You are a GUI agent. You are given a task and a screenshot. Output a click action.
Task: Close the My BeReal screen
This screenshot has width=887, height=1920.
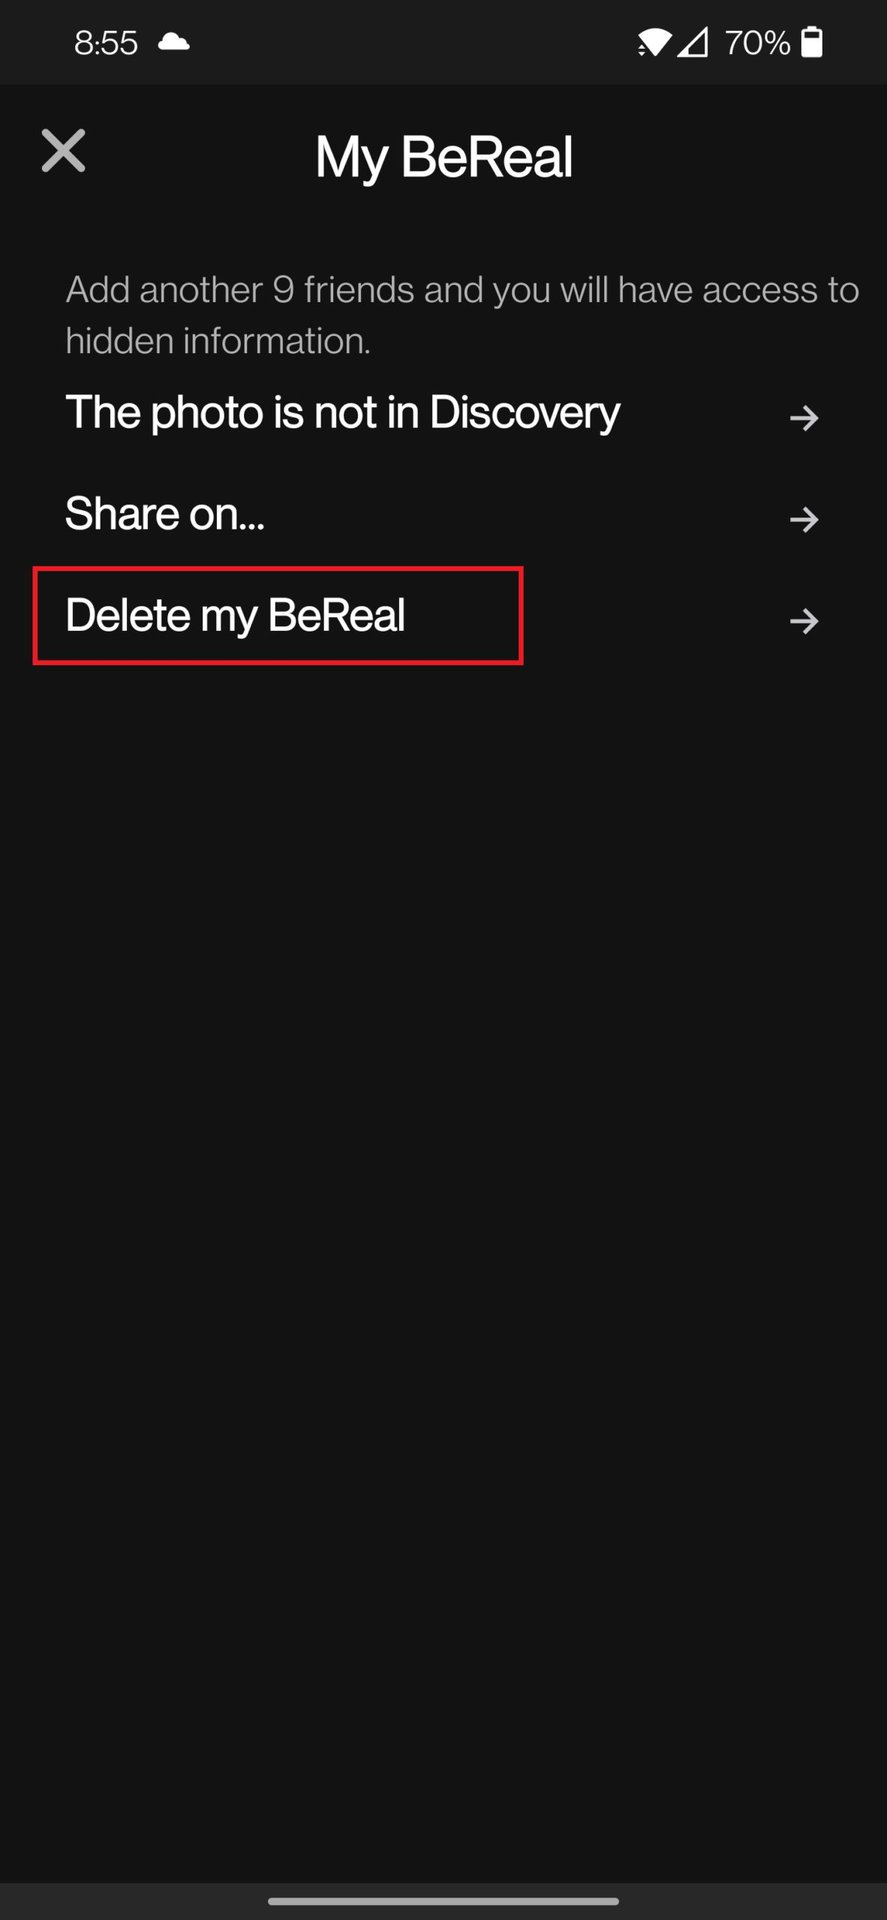(x=63, y=152)
